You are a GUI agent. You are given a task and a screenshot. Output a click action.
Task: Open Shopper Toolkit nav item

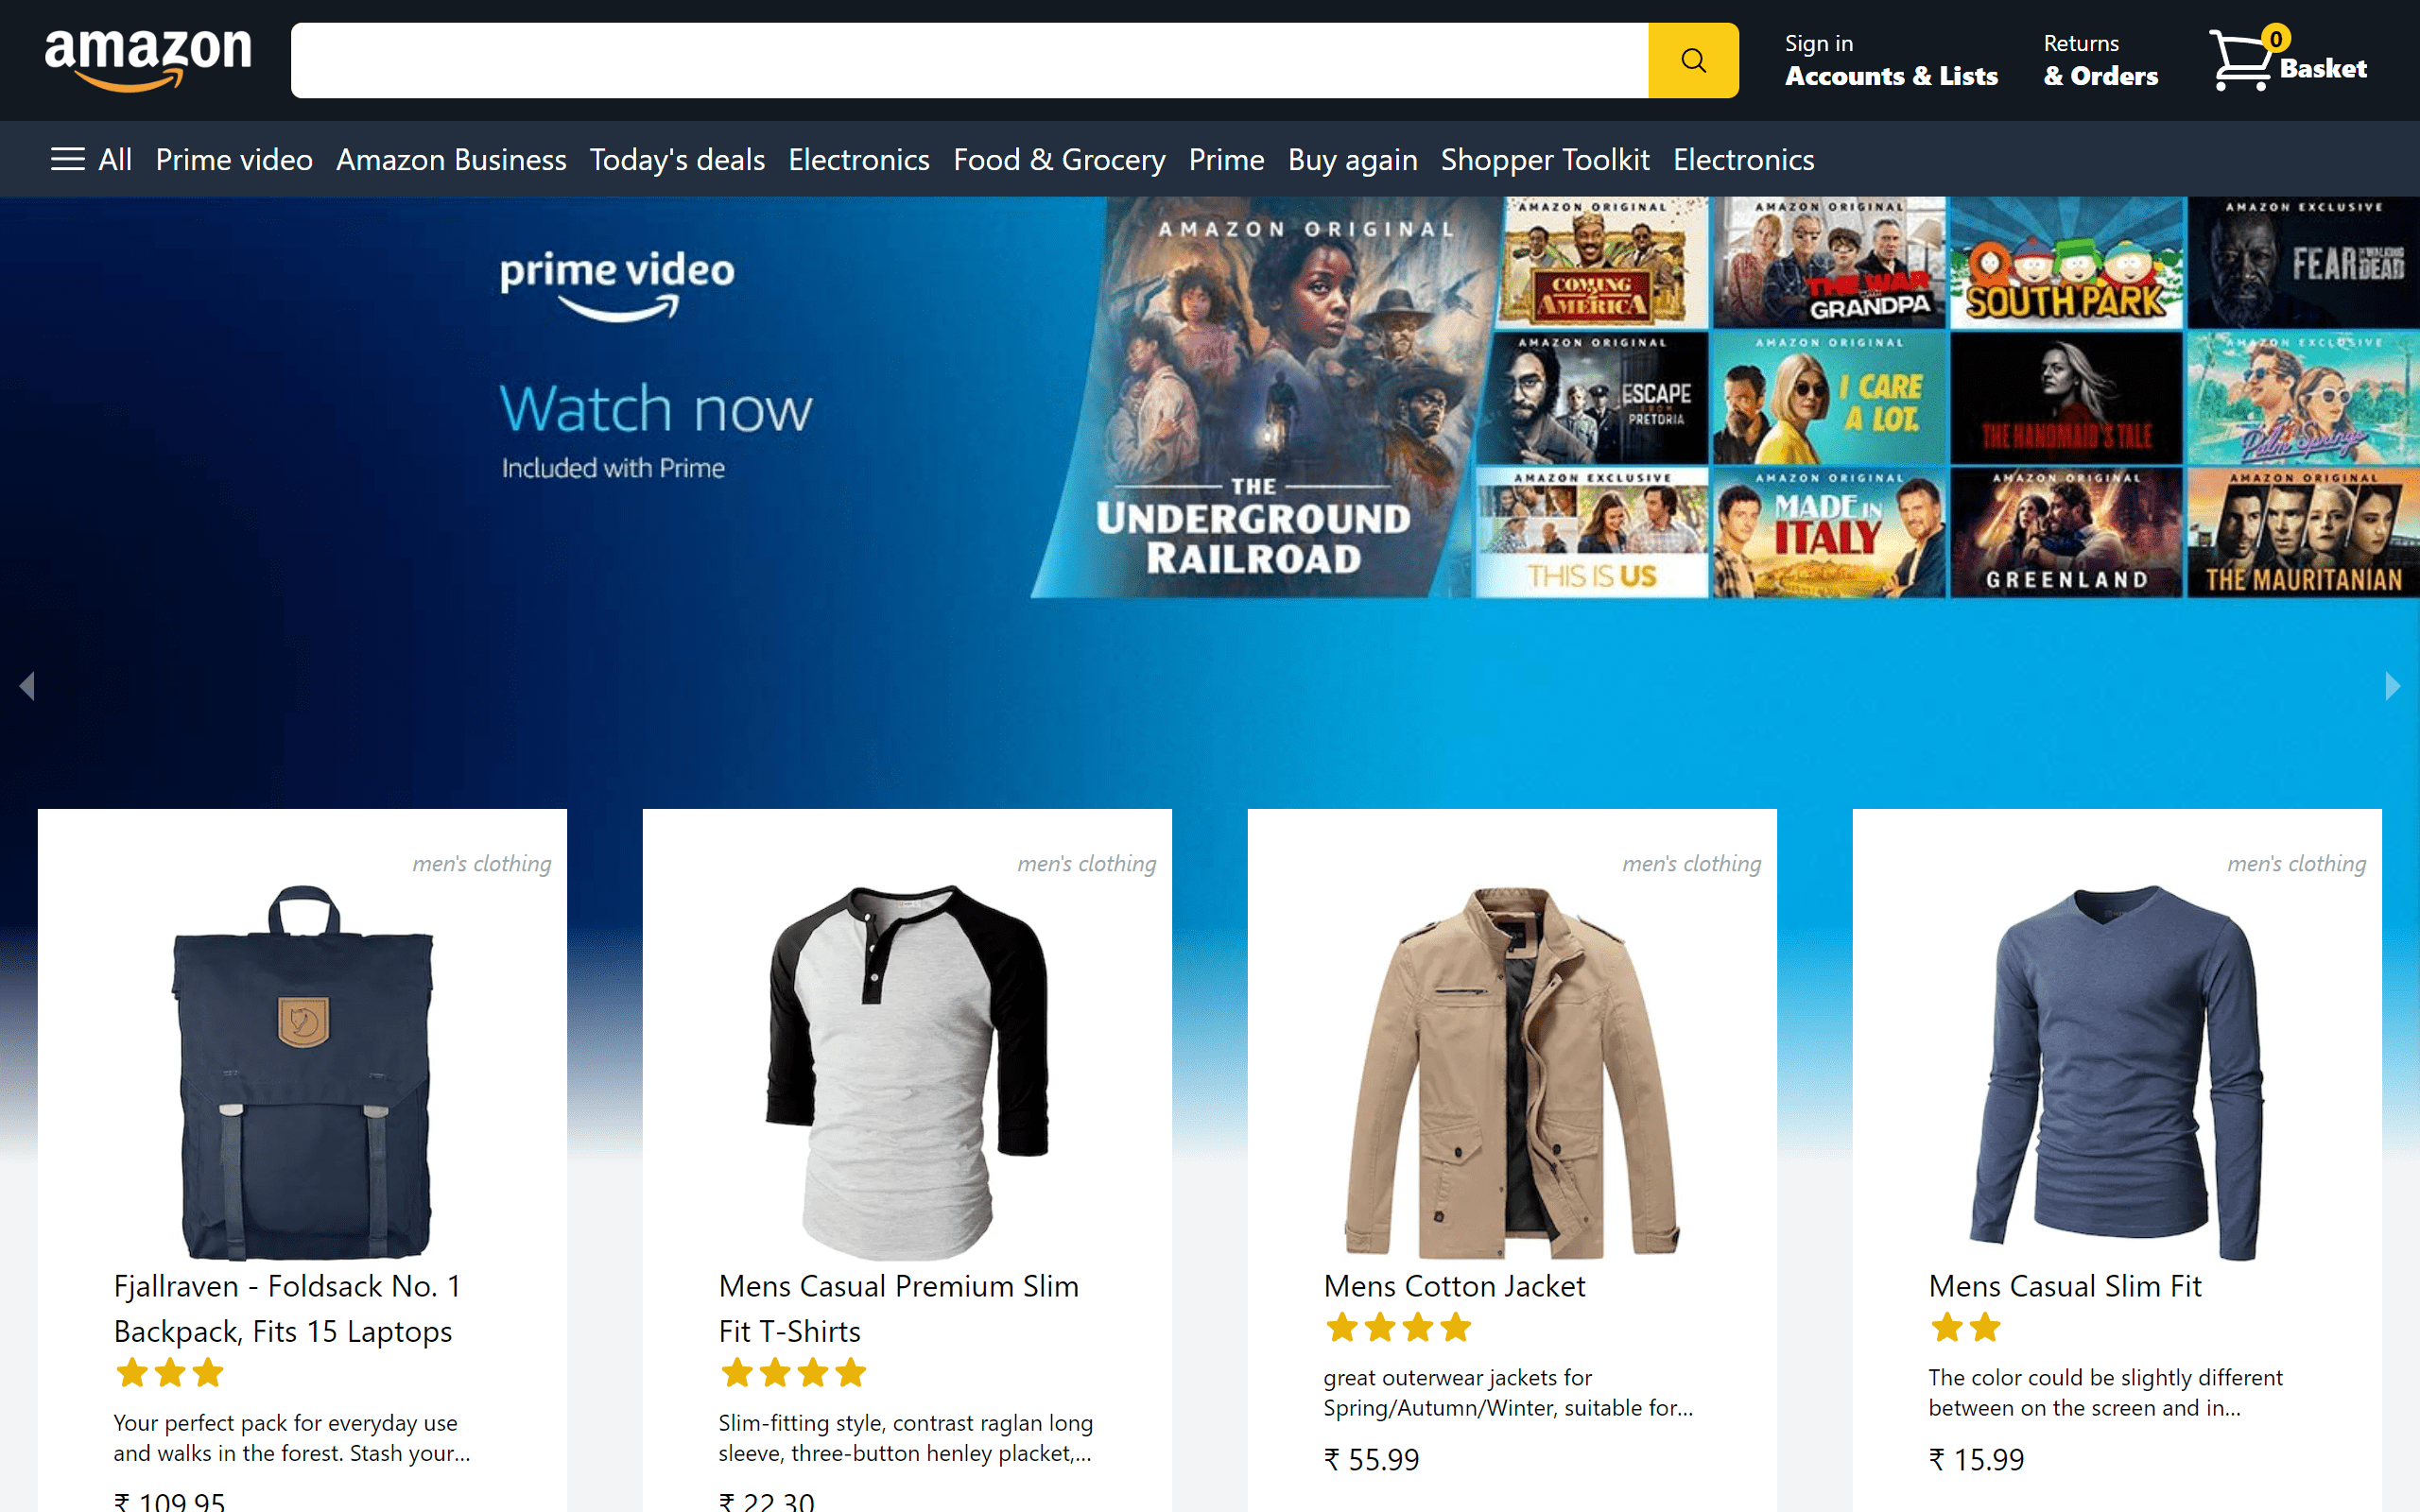1545,160
